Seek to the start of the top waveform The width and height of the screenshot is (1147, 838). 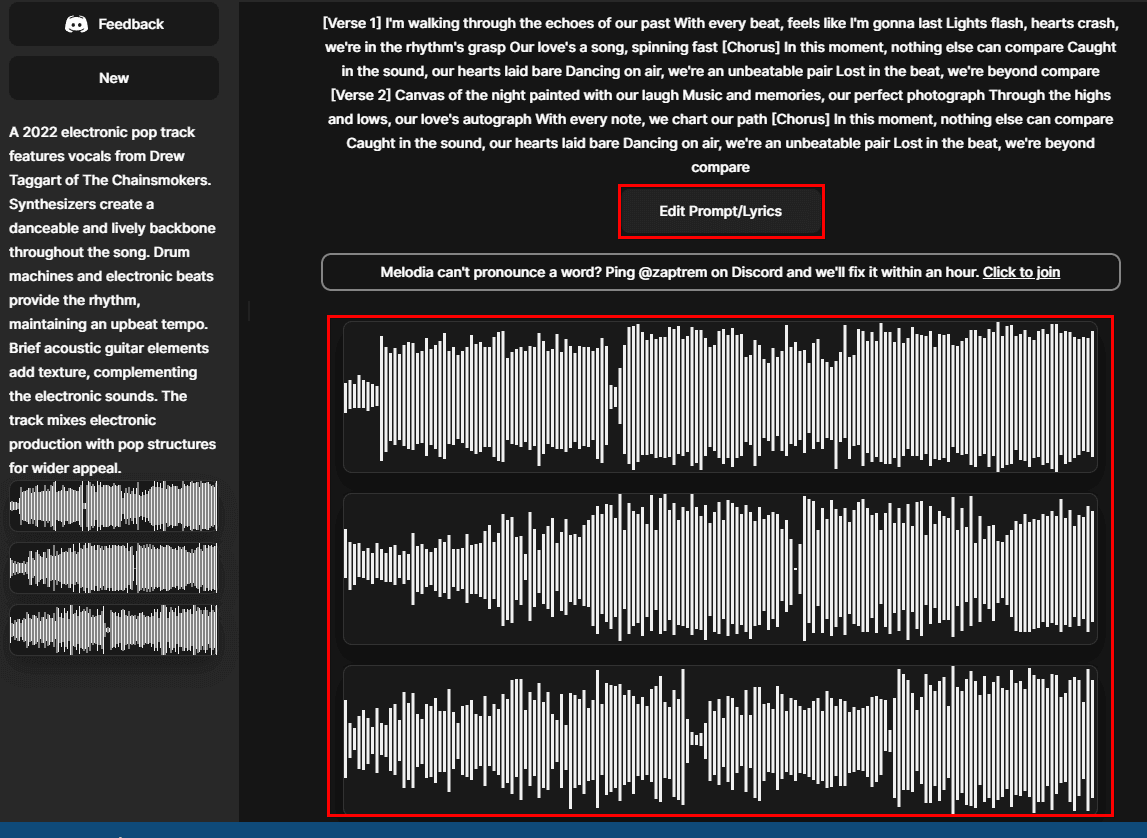click(347, 396)
